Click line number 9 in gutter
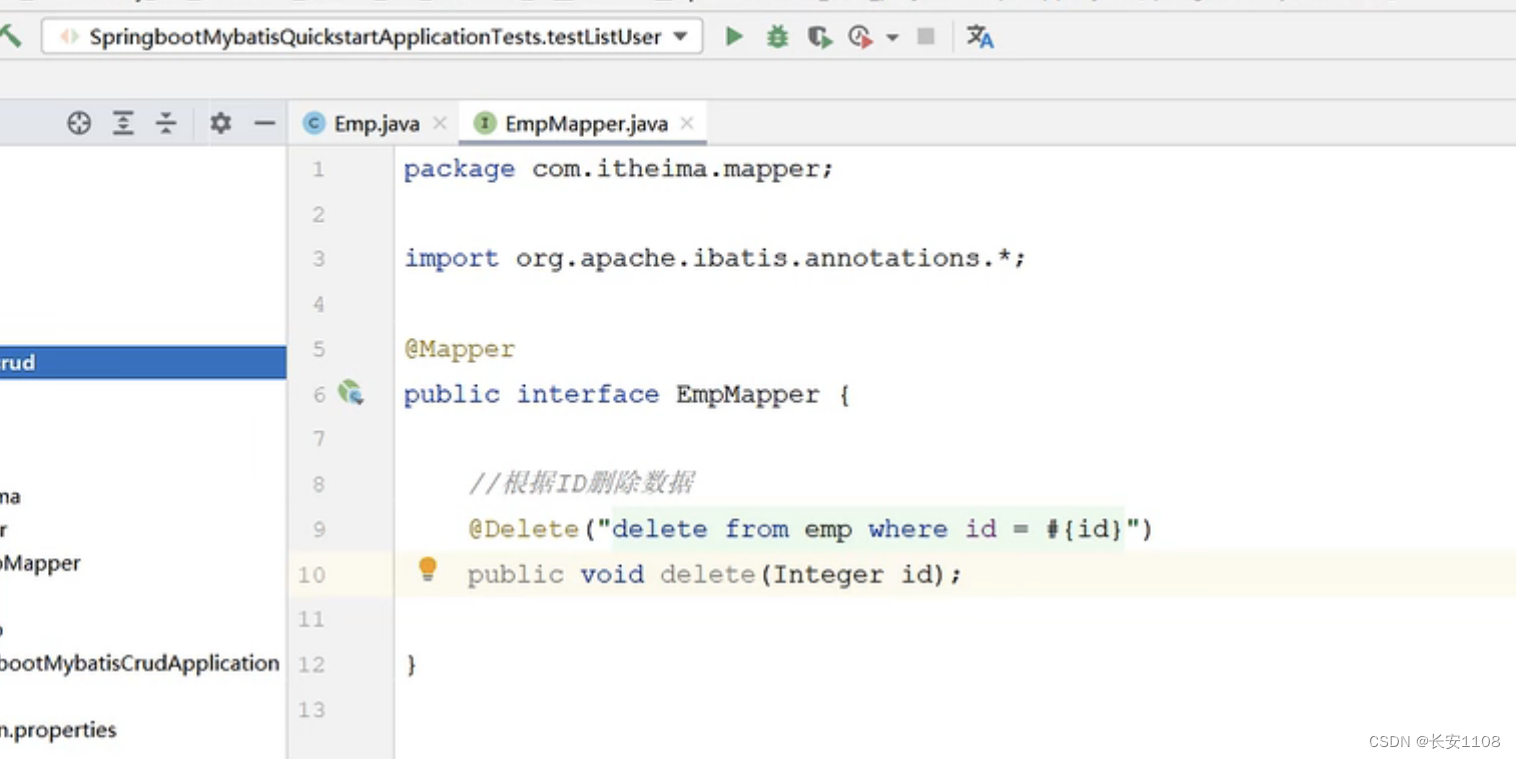The width and height of the screenshot is (1516, 759). tap(319, 529)
